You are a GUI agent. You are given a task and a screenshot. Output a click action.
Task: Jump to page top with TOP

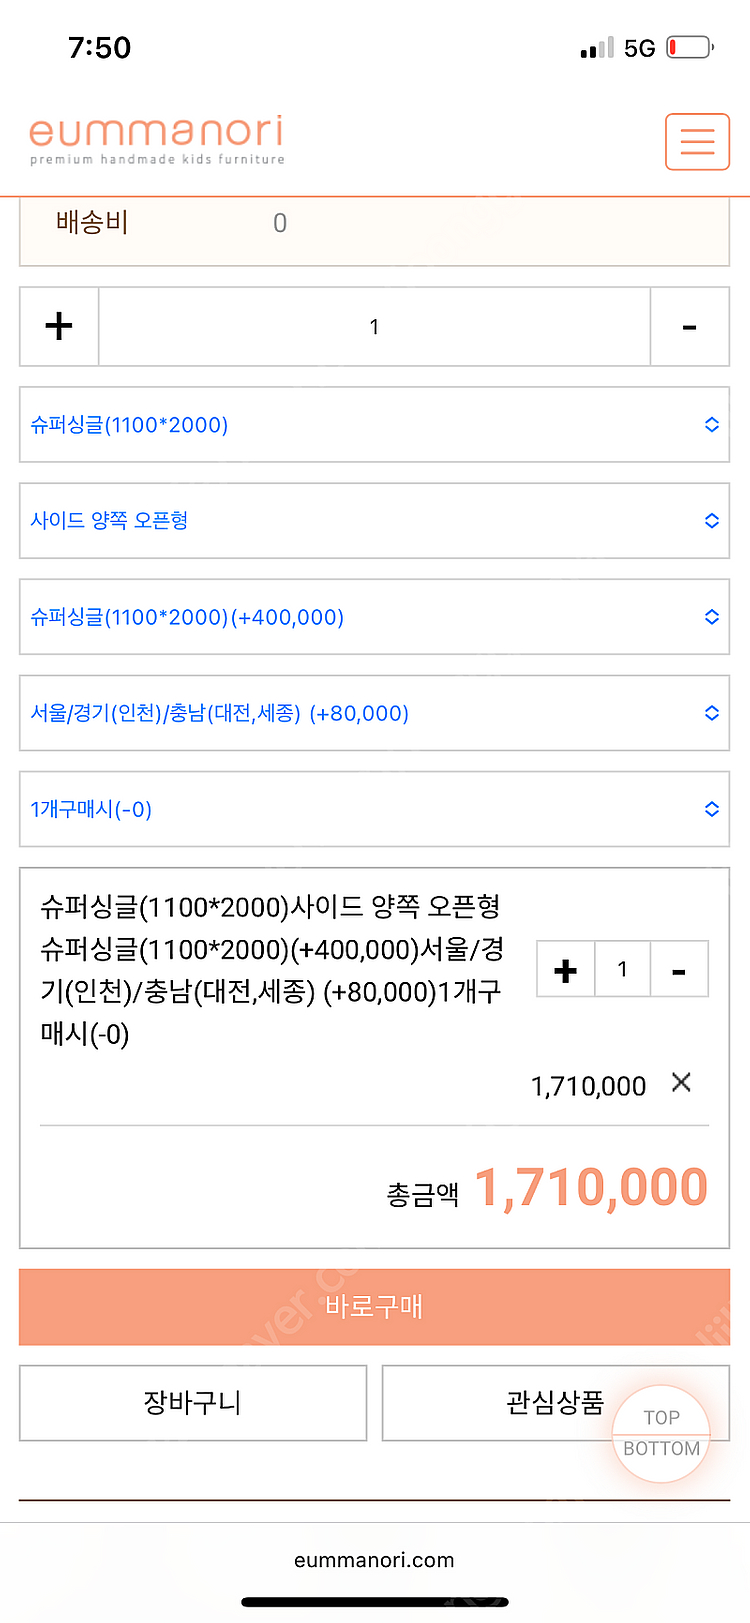point(661,1416)
